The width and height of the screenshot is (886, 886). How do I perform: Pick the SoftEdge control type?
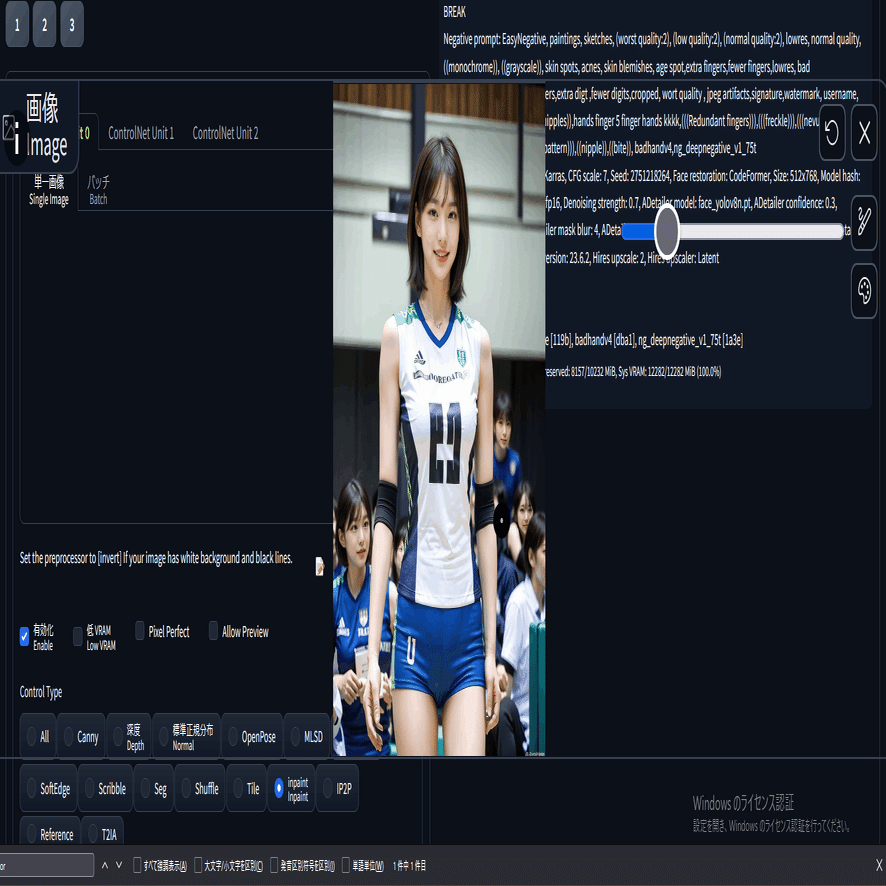[49, 788]
